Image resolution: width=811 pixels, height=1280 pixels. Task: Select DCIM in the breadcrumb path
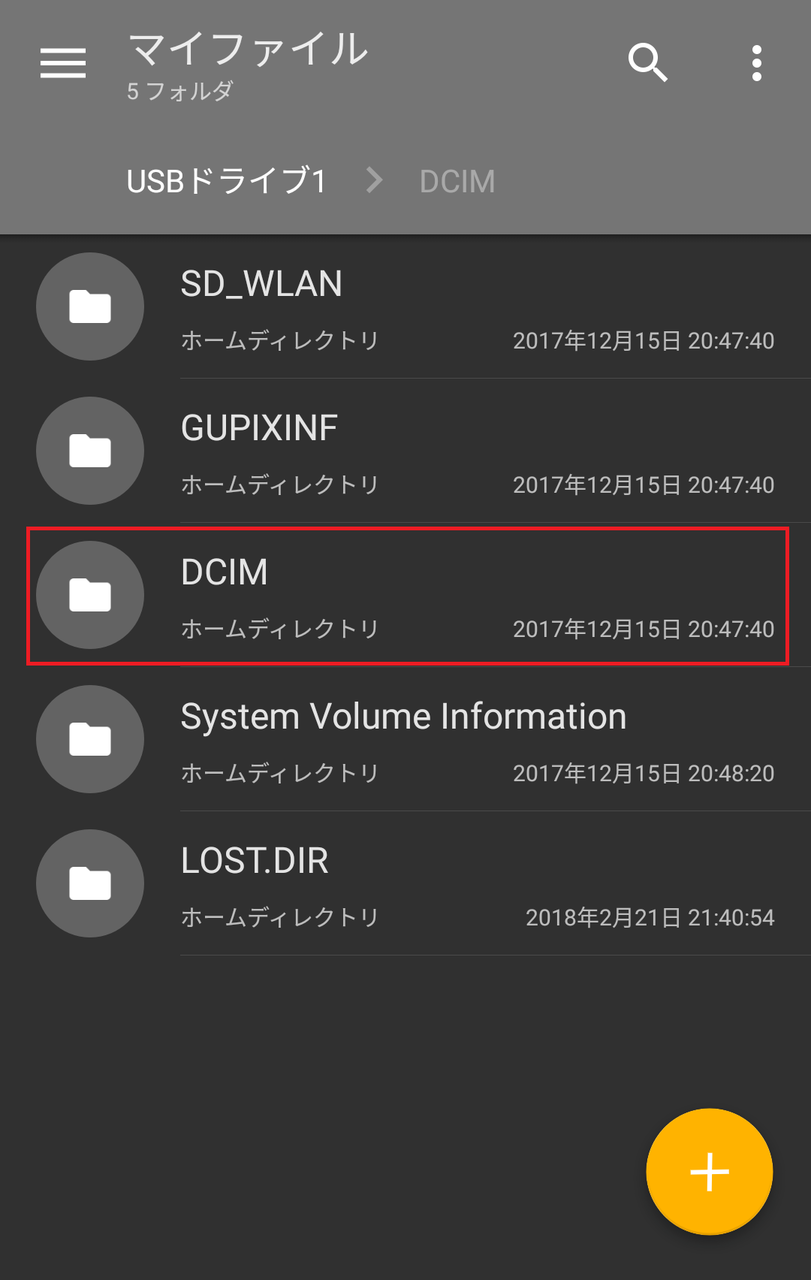pyautogui.click(x=457, y=181)
